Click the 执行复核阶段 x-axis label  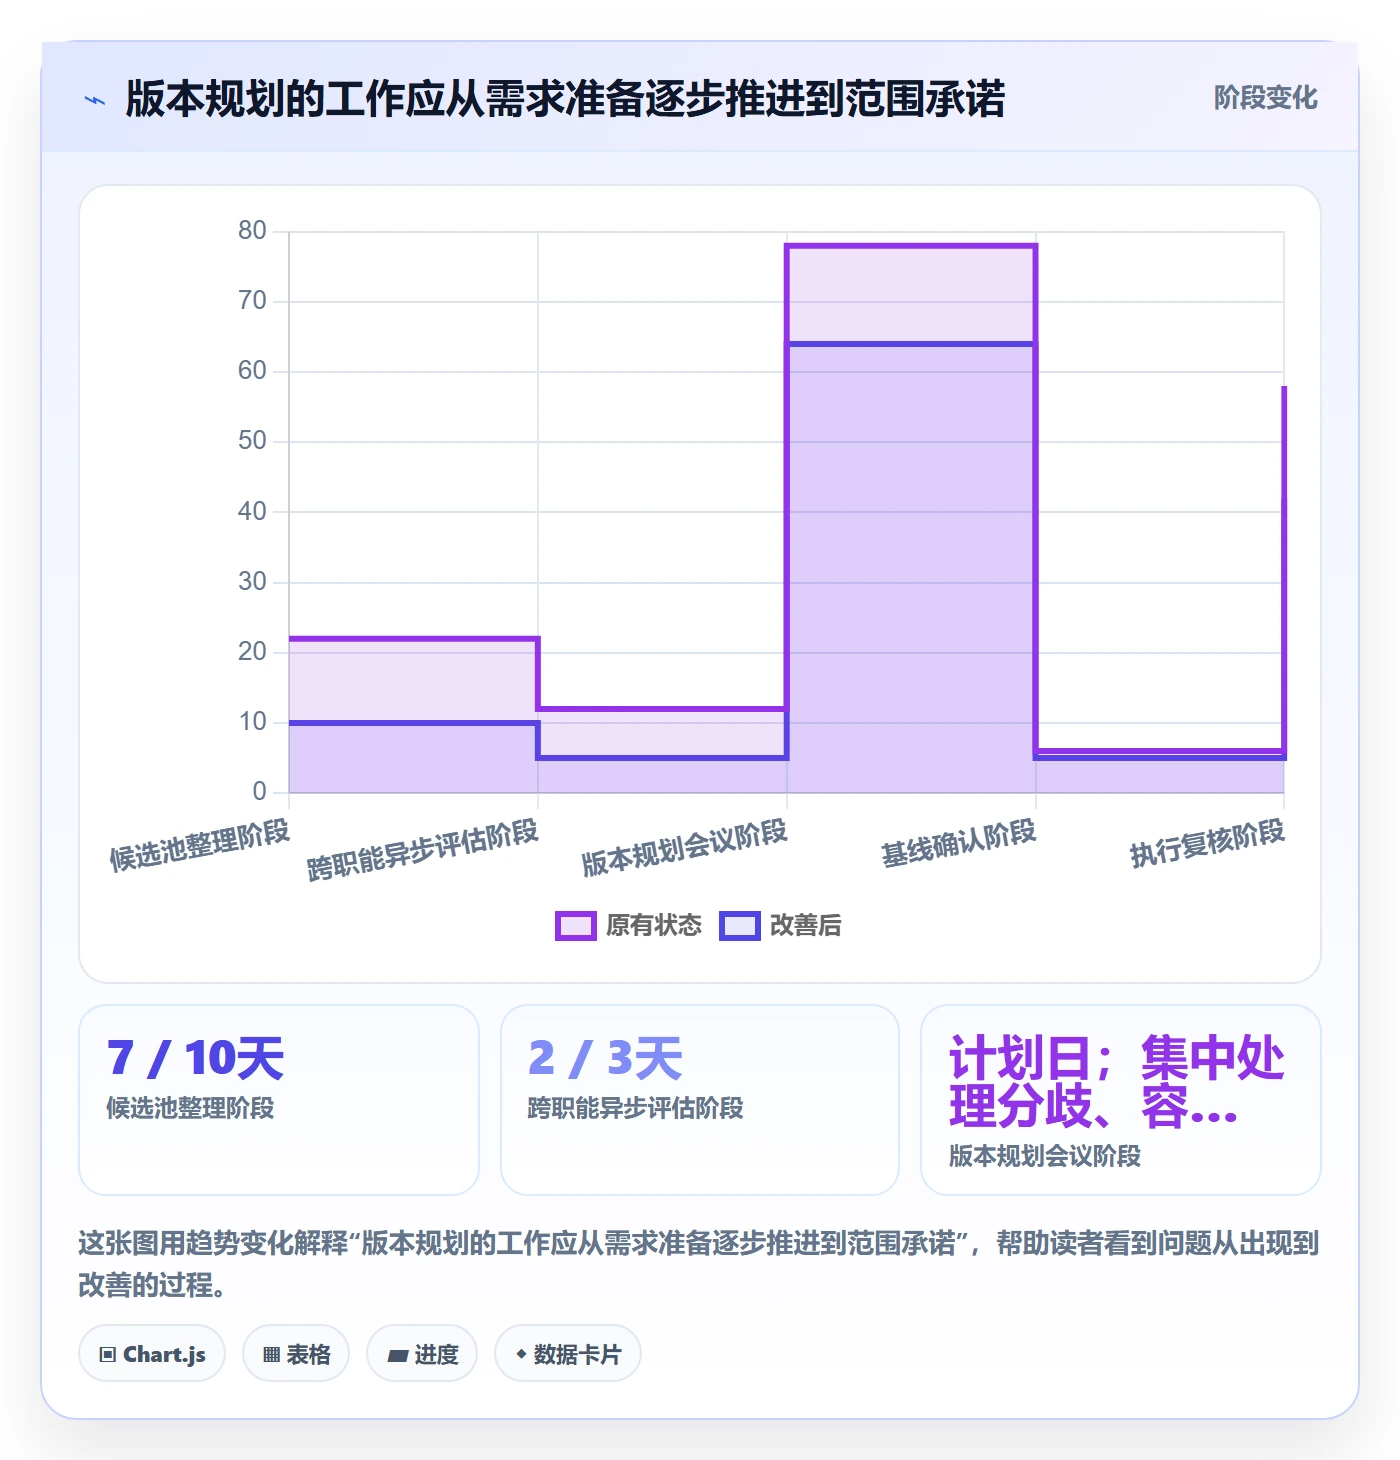tap(1208, 843)
